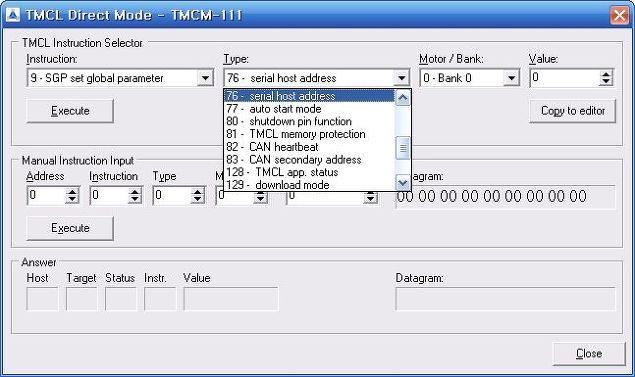Increase the selector Value spinner
Screen dimensions: 635x377
606,74
